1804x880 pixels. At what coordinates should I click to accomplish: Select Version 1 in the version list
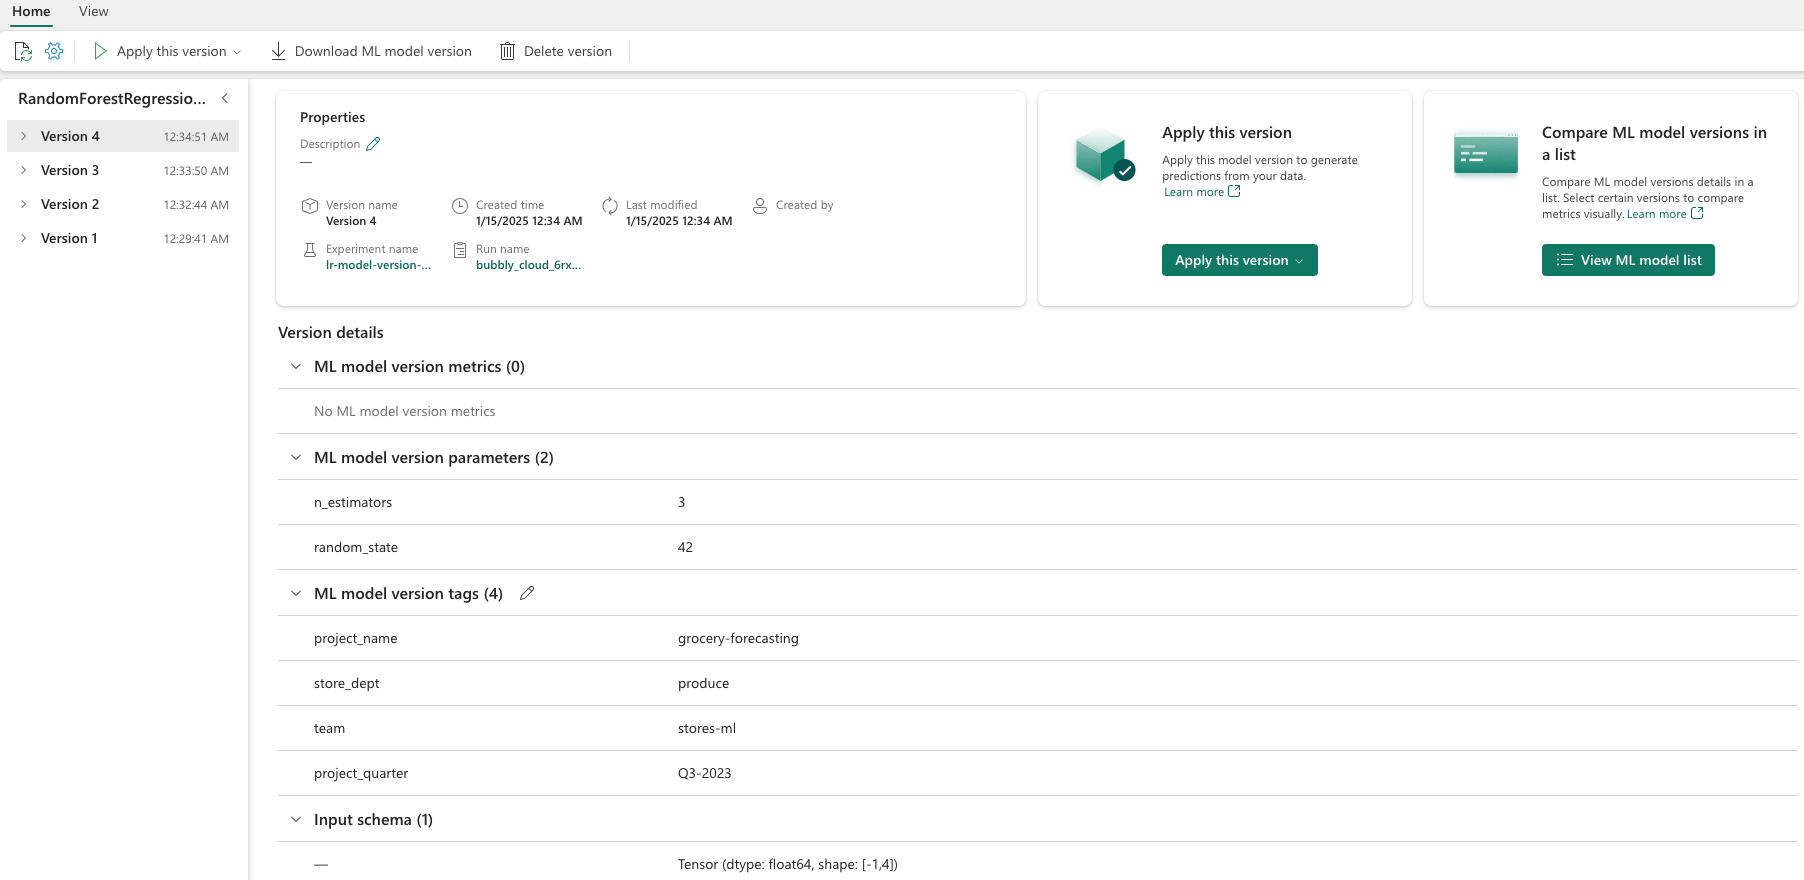69,238
